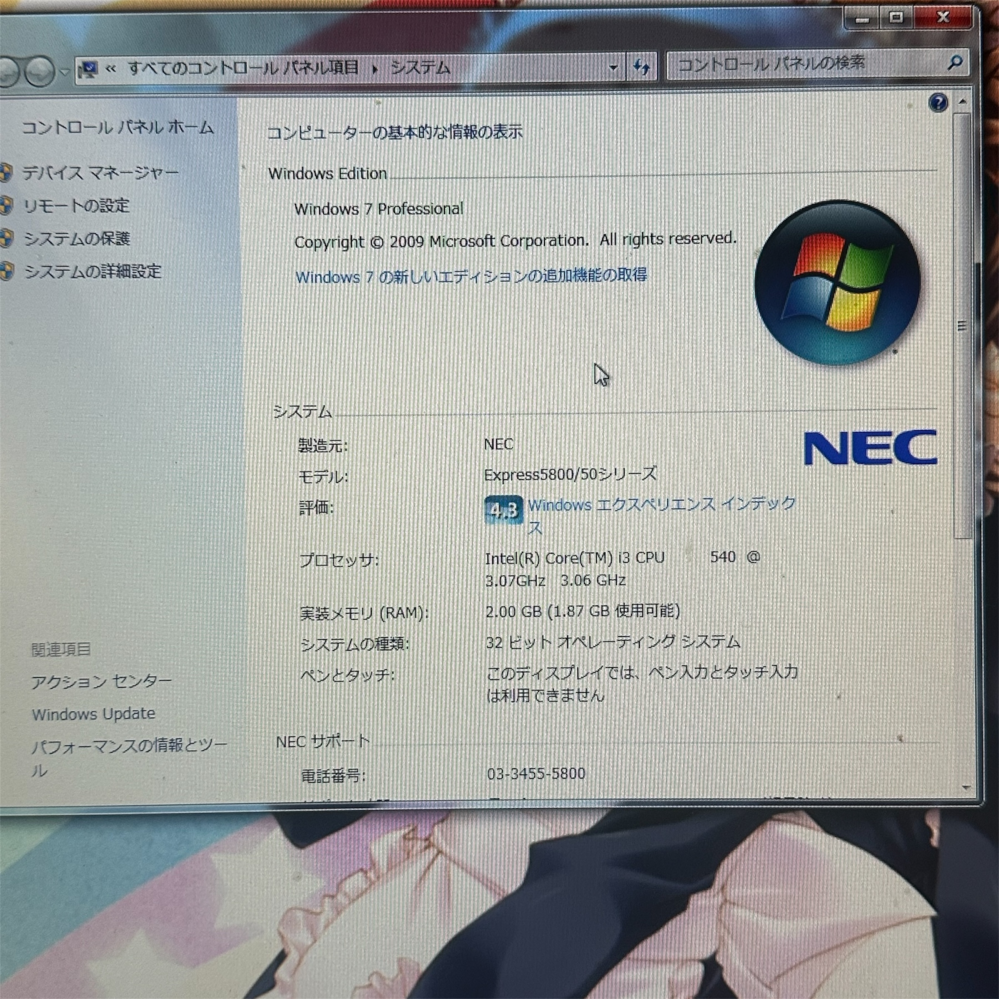Click the phone number 03-3455-5800
The image size is (999, 999).
(536, 774)
